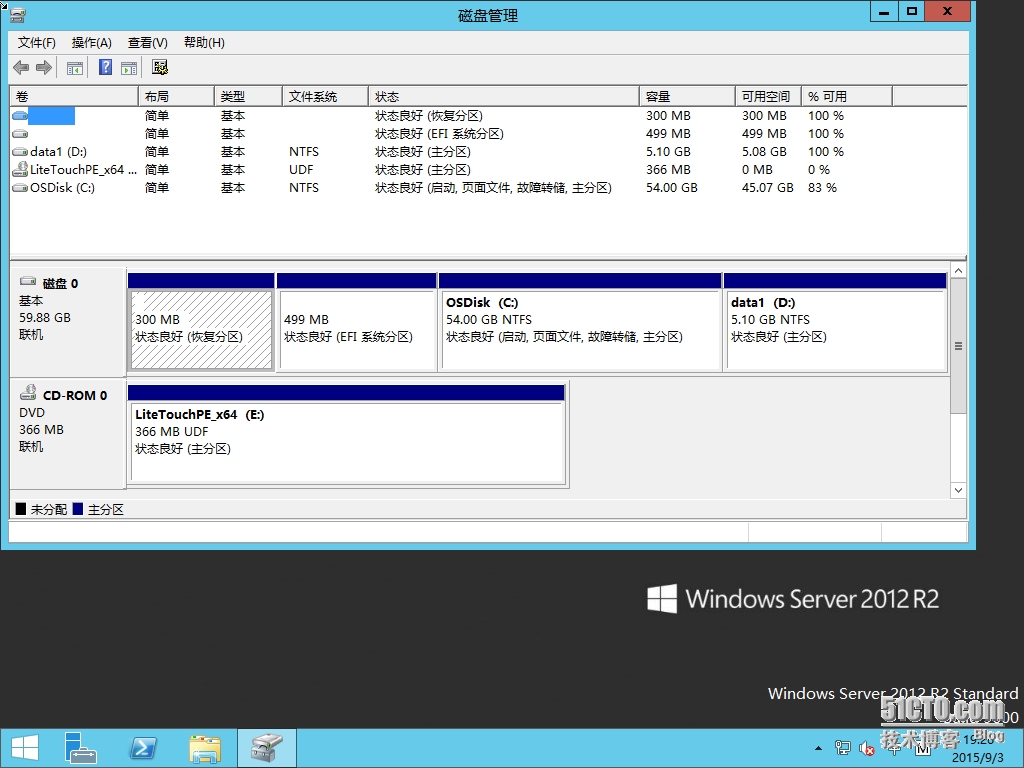Open Windows PowerShell from the taskbar

coord(143,748)
